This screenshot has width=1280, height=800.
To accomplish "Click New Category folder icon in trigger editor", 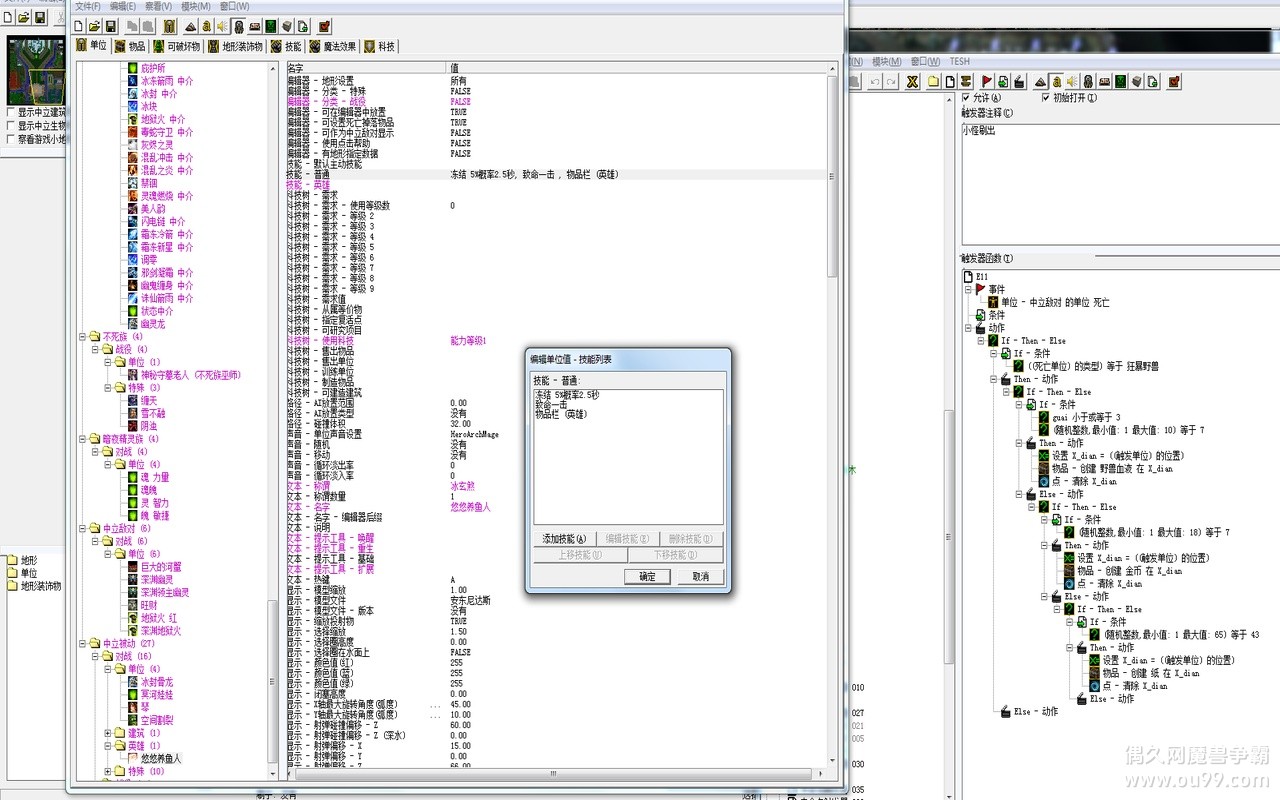I will coord(934,81).
